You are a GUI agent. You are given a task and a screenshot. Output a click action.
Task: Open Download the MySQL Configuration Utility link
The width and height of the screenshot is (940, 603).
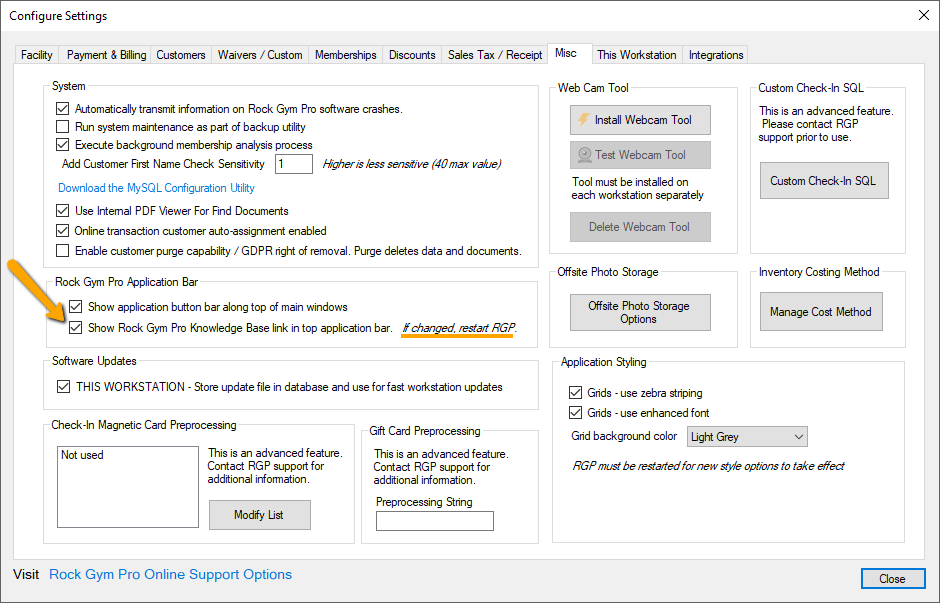click(156, 188)
